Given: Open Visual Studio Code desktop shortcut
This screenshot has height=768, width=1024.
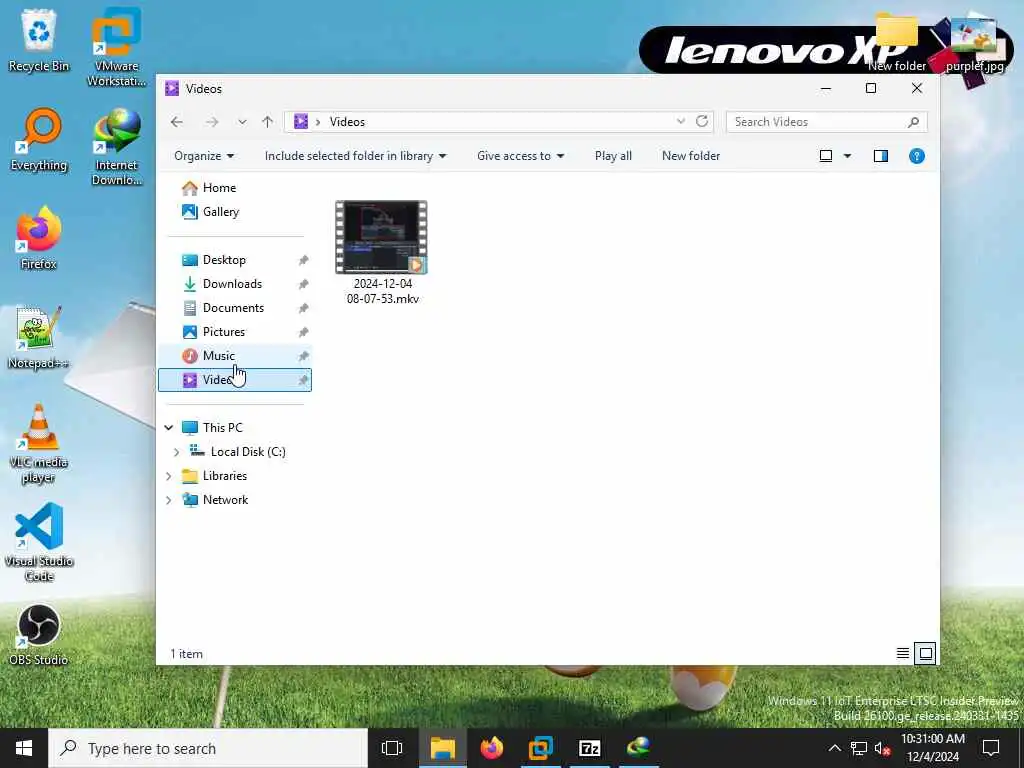Looking at the screenshot, I should (39, 542).
